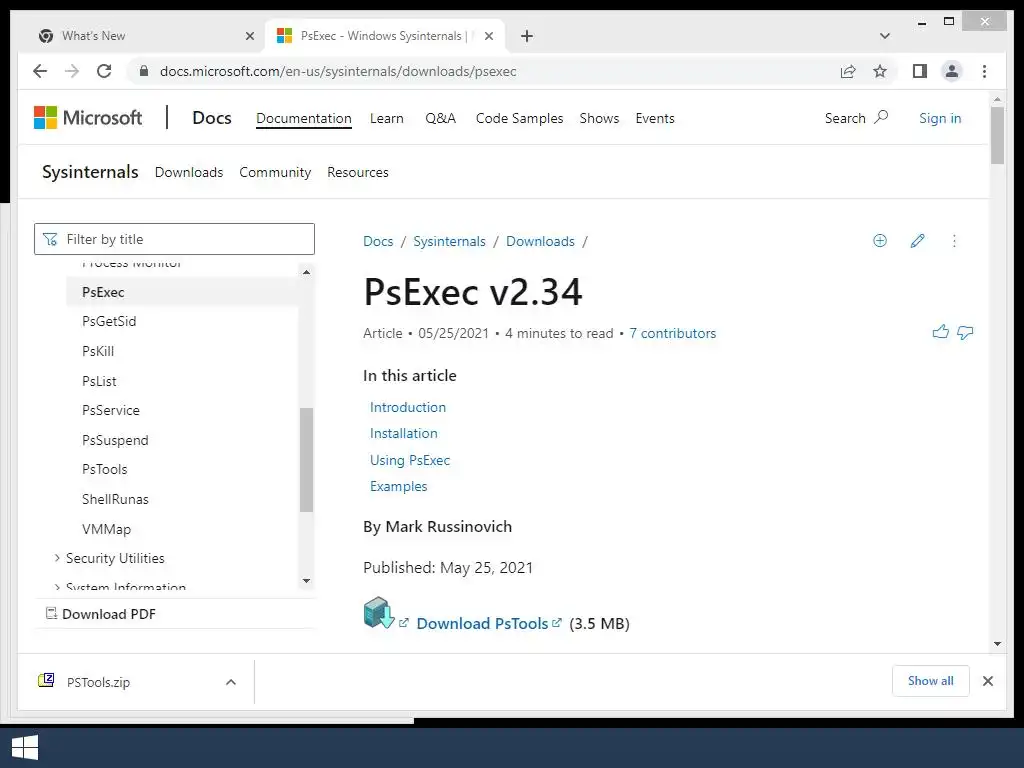Open Sysinternals home heading
Viewport: 1024px width, 768px height.
(90, 172)
